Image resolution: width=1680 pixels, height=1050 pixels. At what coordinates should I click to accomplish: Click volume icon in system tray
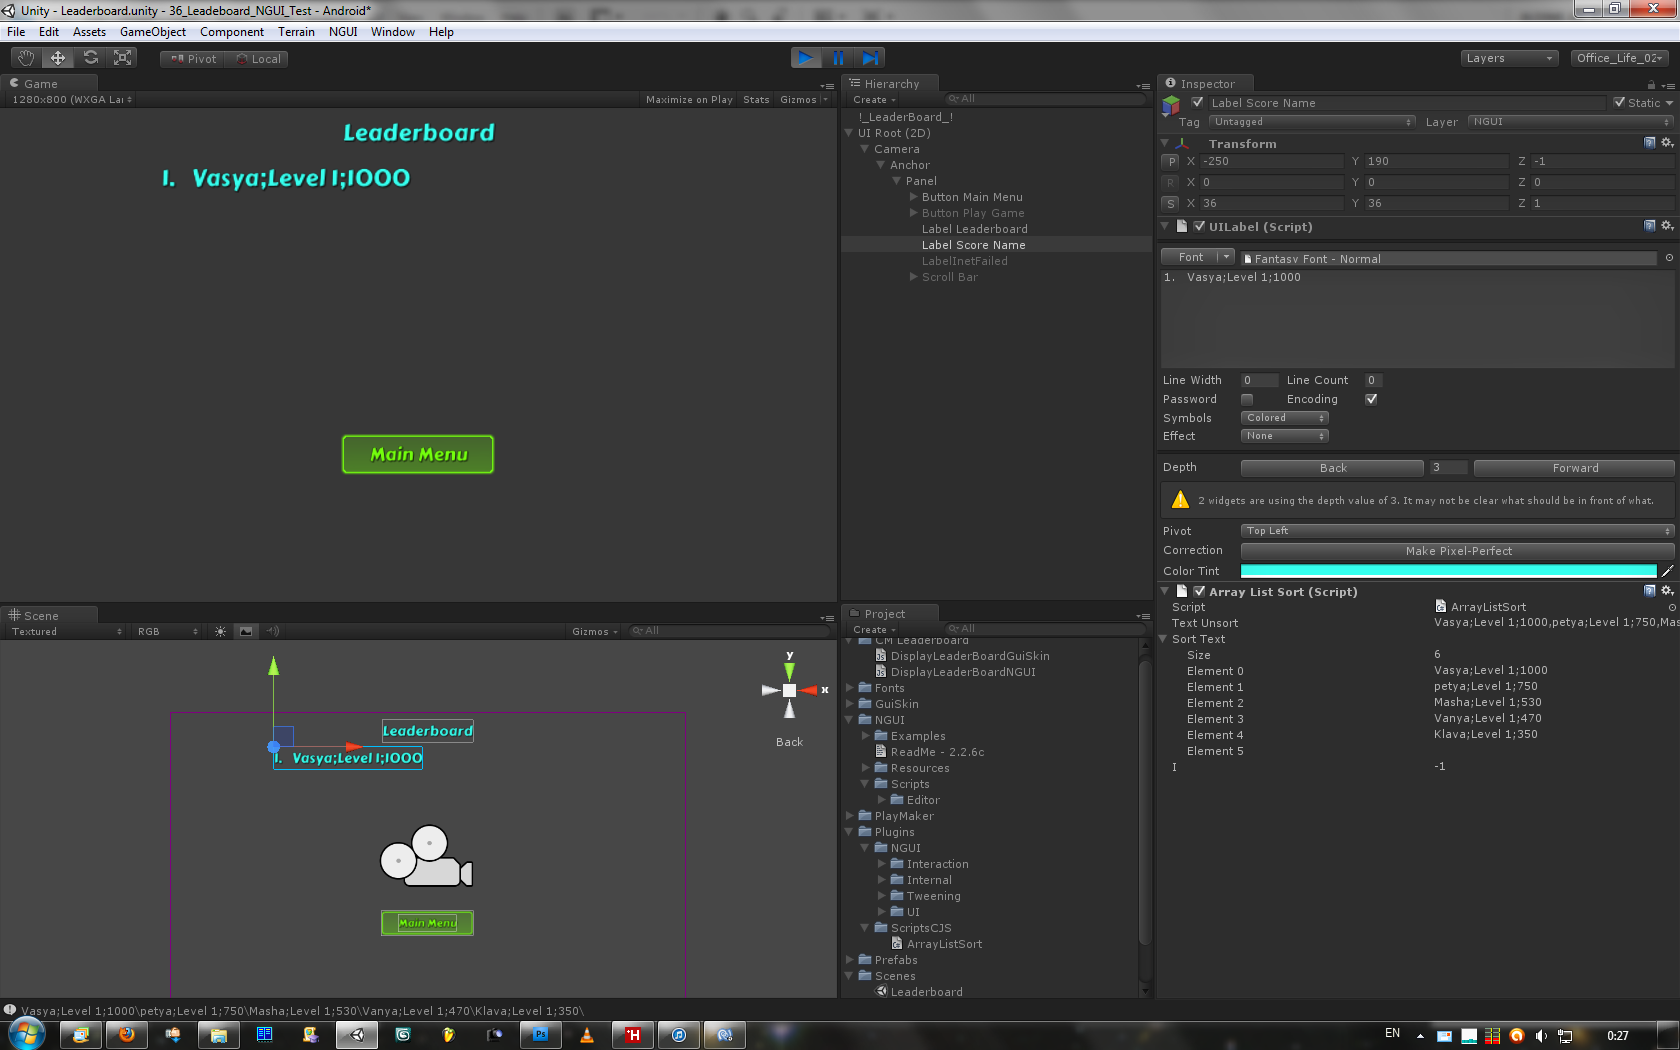[1541, 1036]
